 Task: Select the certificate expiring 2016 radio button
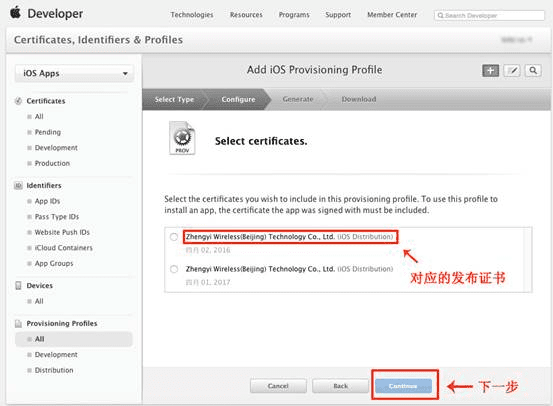174,237
